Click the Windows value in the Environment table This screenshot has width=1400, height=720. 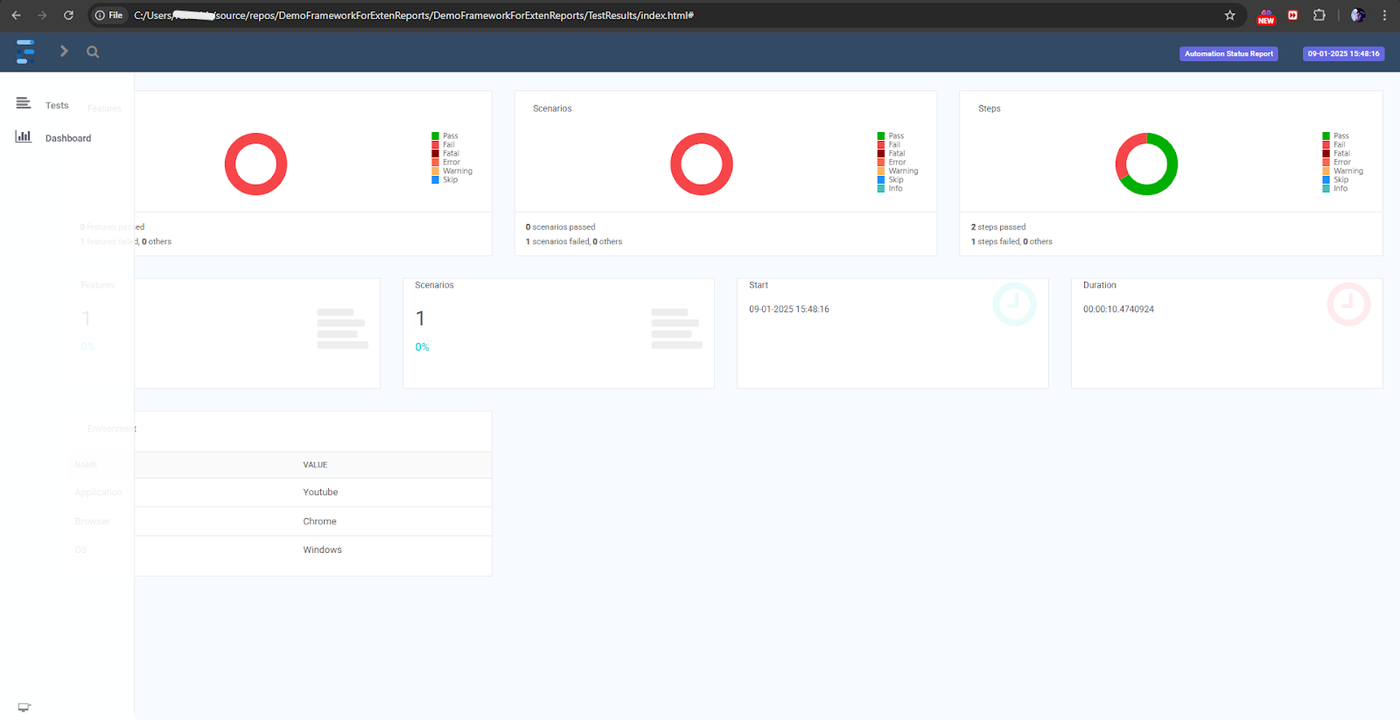coord(322,550)
